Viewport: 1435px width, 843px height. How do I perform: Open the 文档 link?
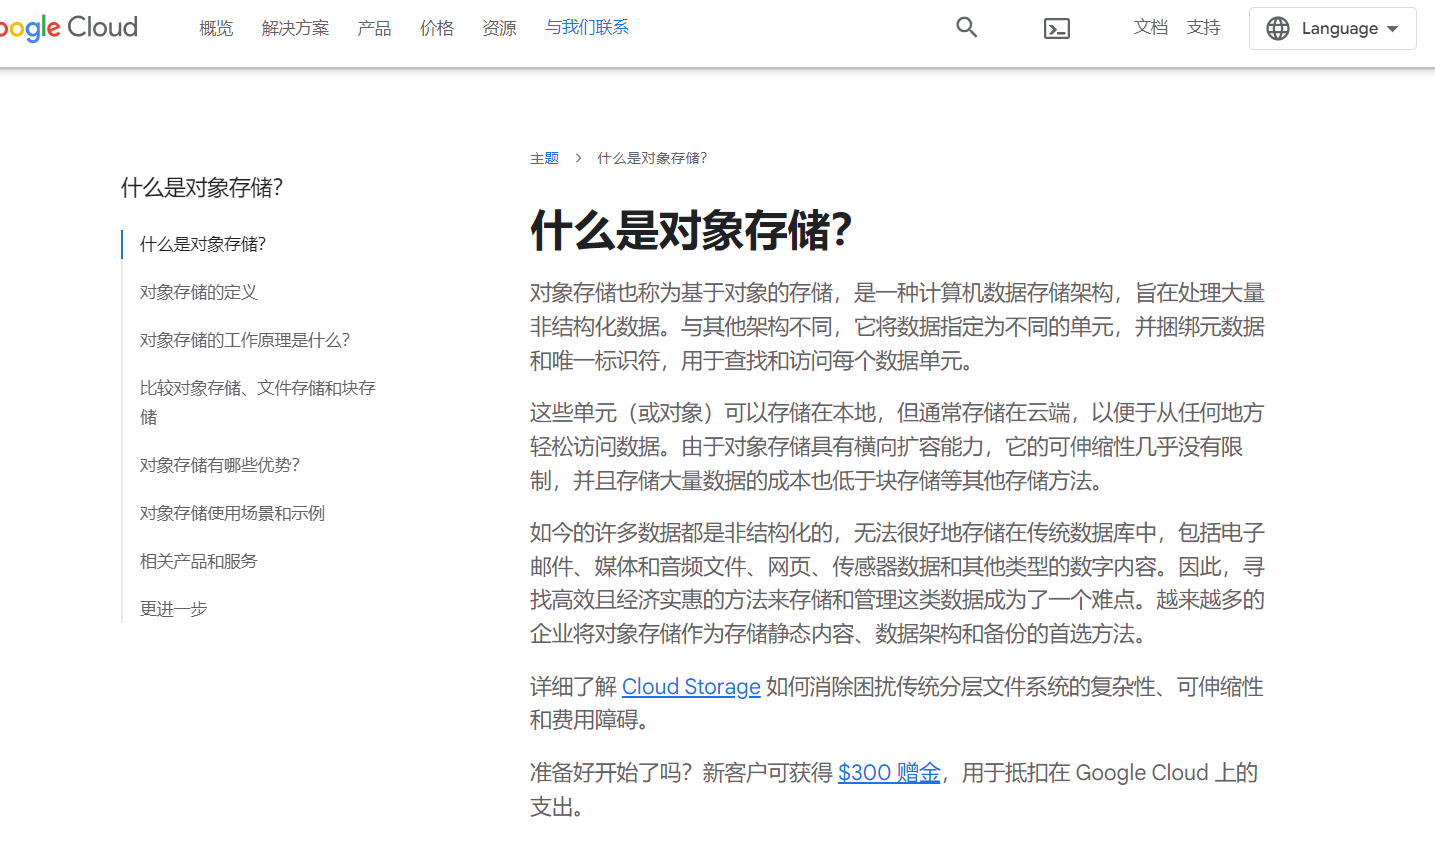pos(1150,28)
